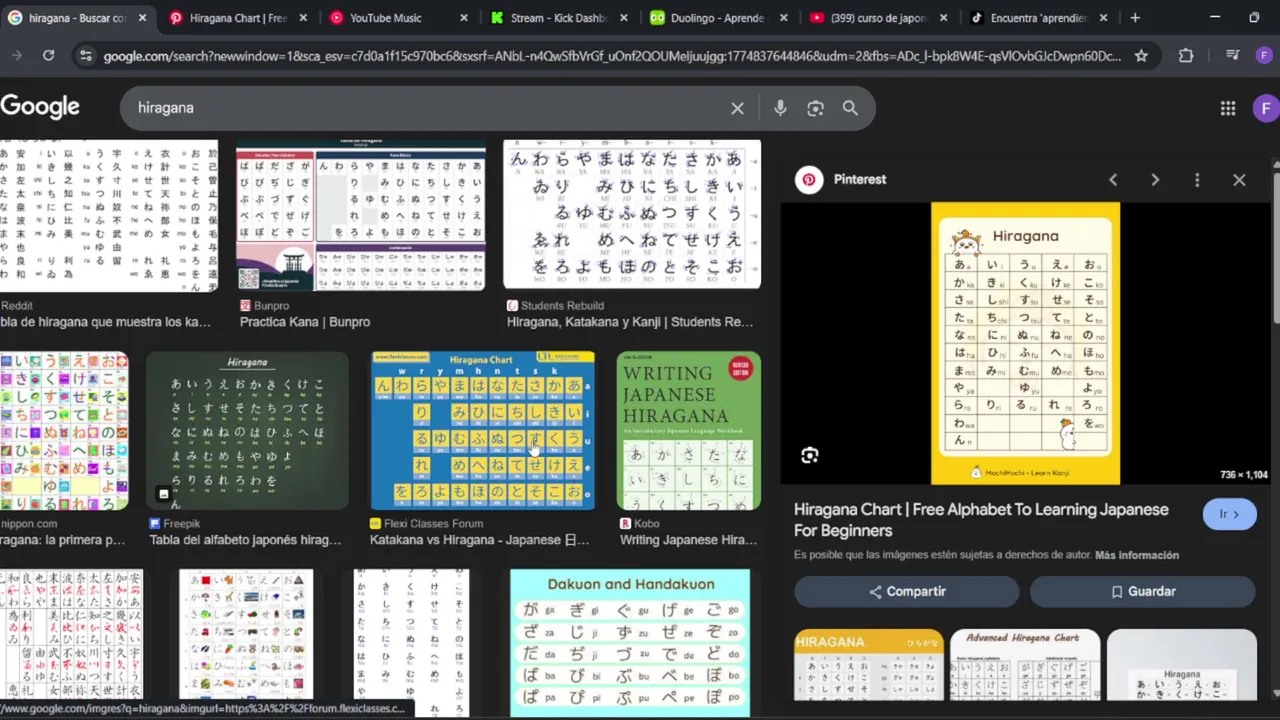This screenshot has width=1280, height=720.
Task: Click the Guardar save button
Action: point(1143,592)
